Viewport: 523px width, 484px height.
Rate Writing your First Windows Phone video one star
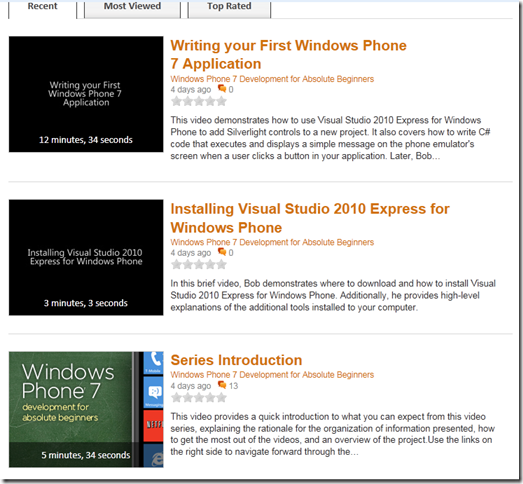(176, 101)
